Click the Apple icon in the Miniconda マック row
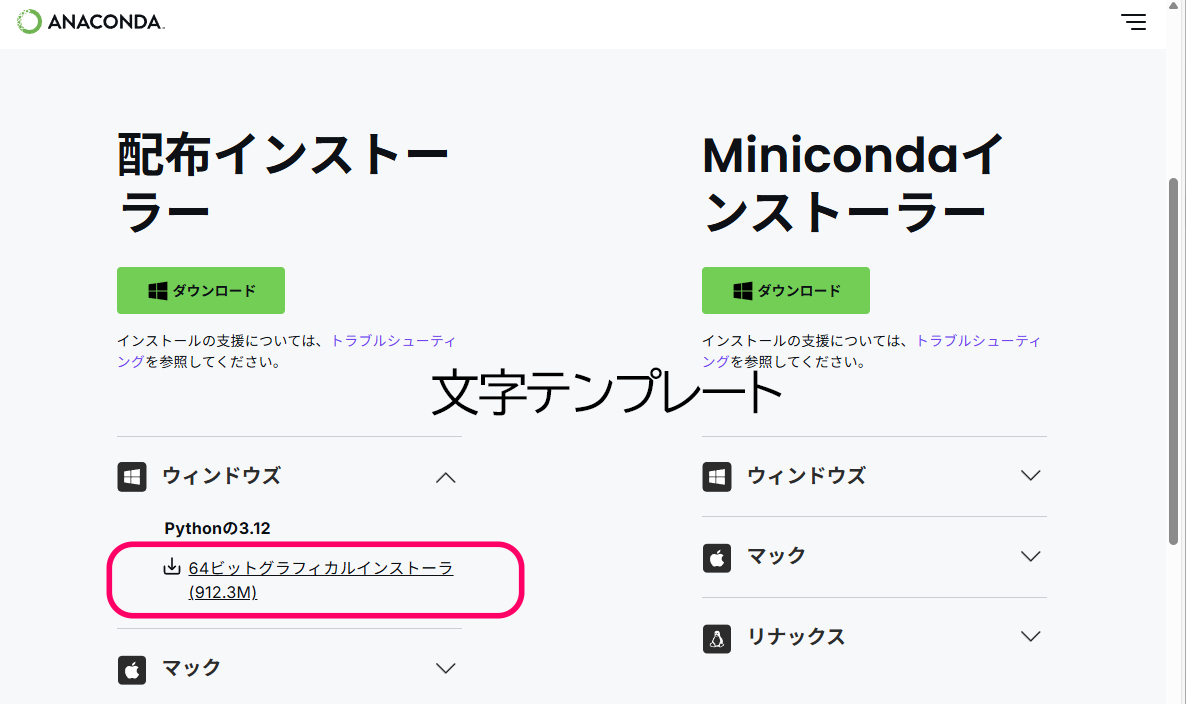The width and height of the screenshot is (1186, 704). [x=716, y=558]
